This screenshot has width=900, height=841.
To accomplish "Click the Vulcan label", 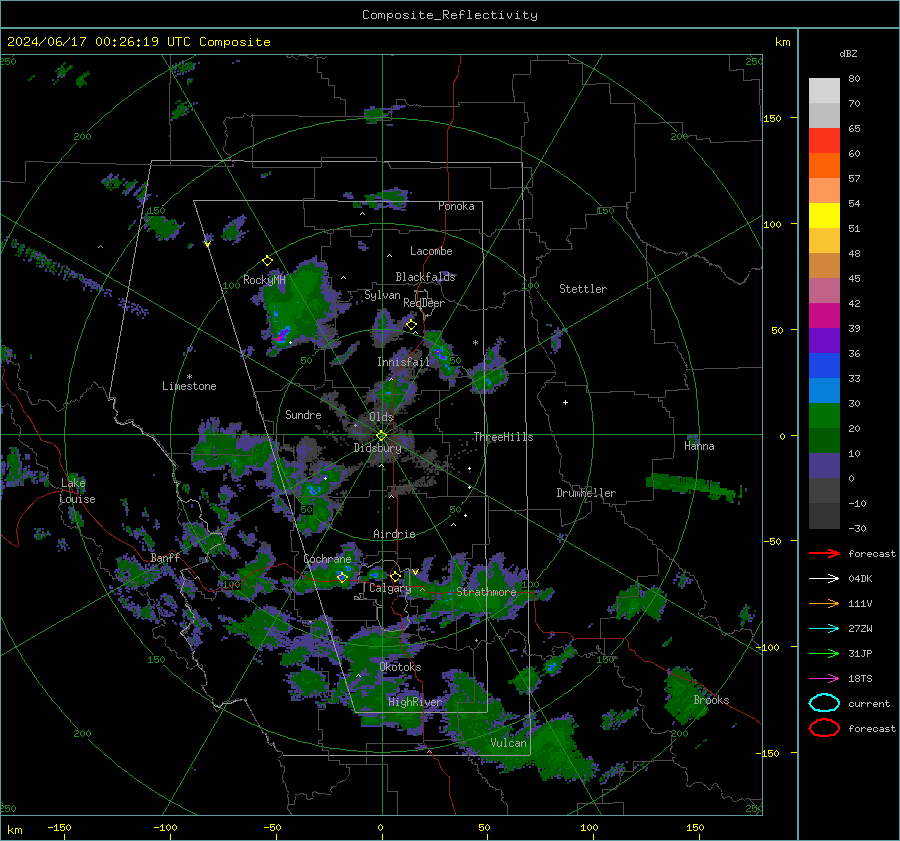I will click(508, 743).
